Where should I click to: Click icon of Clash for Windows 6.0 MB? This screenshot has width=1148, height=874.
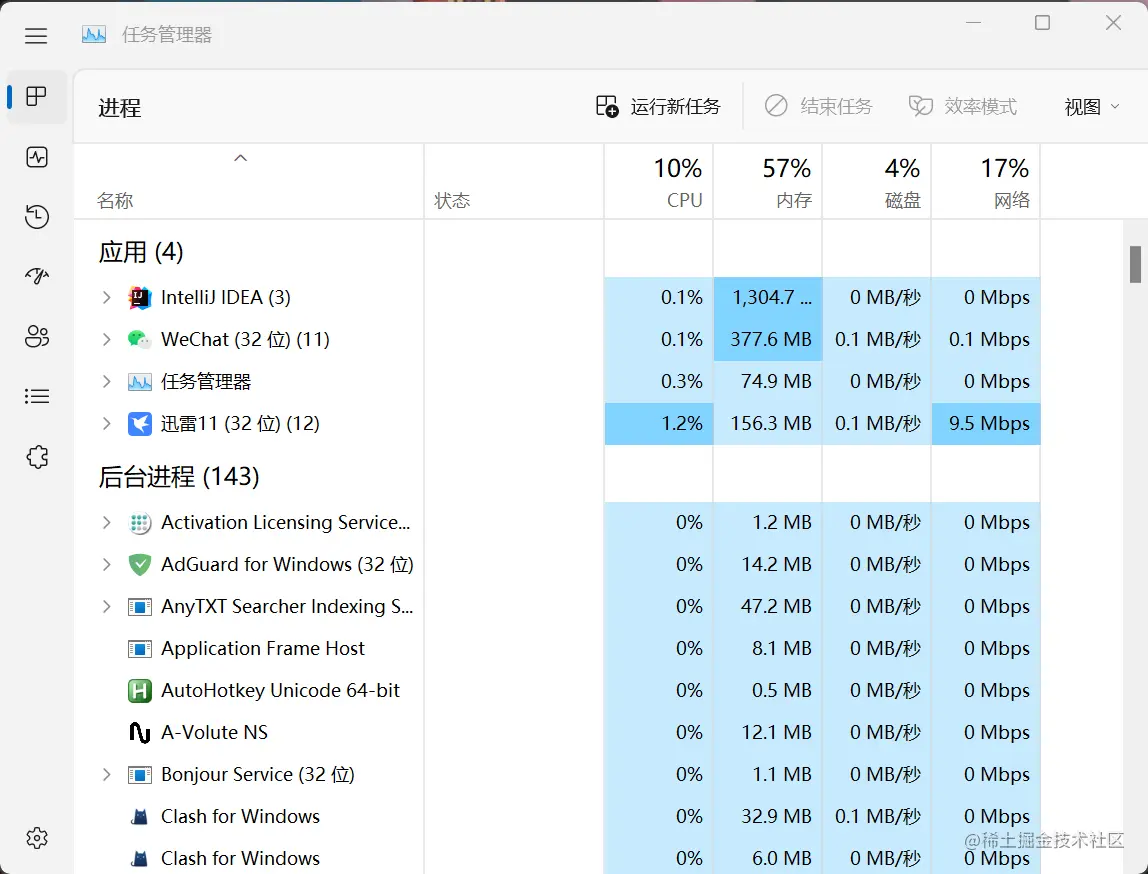[x=139, y=858]
